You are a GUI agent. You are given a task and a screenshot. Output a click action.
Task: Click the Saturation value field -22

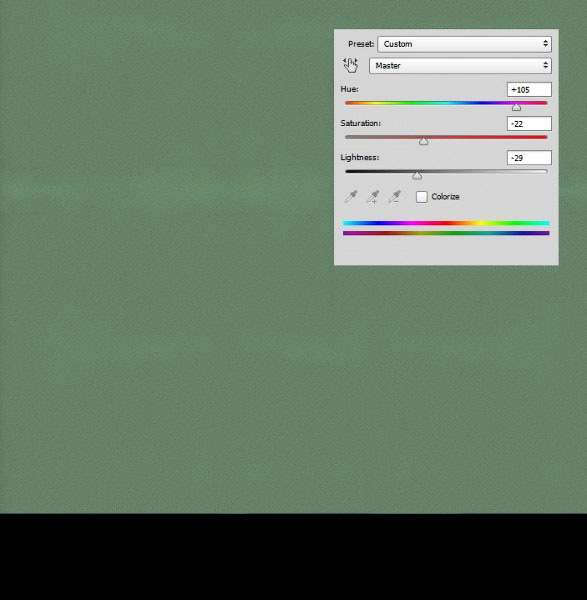point(529,124)
